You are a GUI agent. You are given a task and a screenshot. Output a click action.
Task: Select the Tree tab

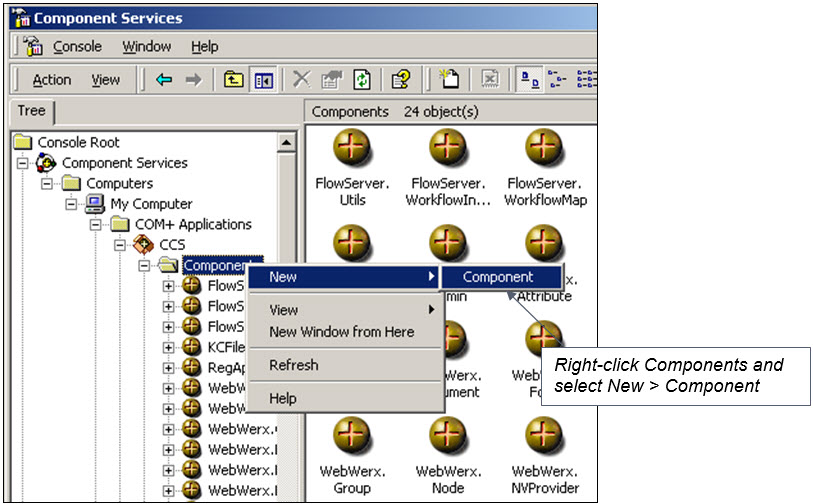[x=32, y=111]
